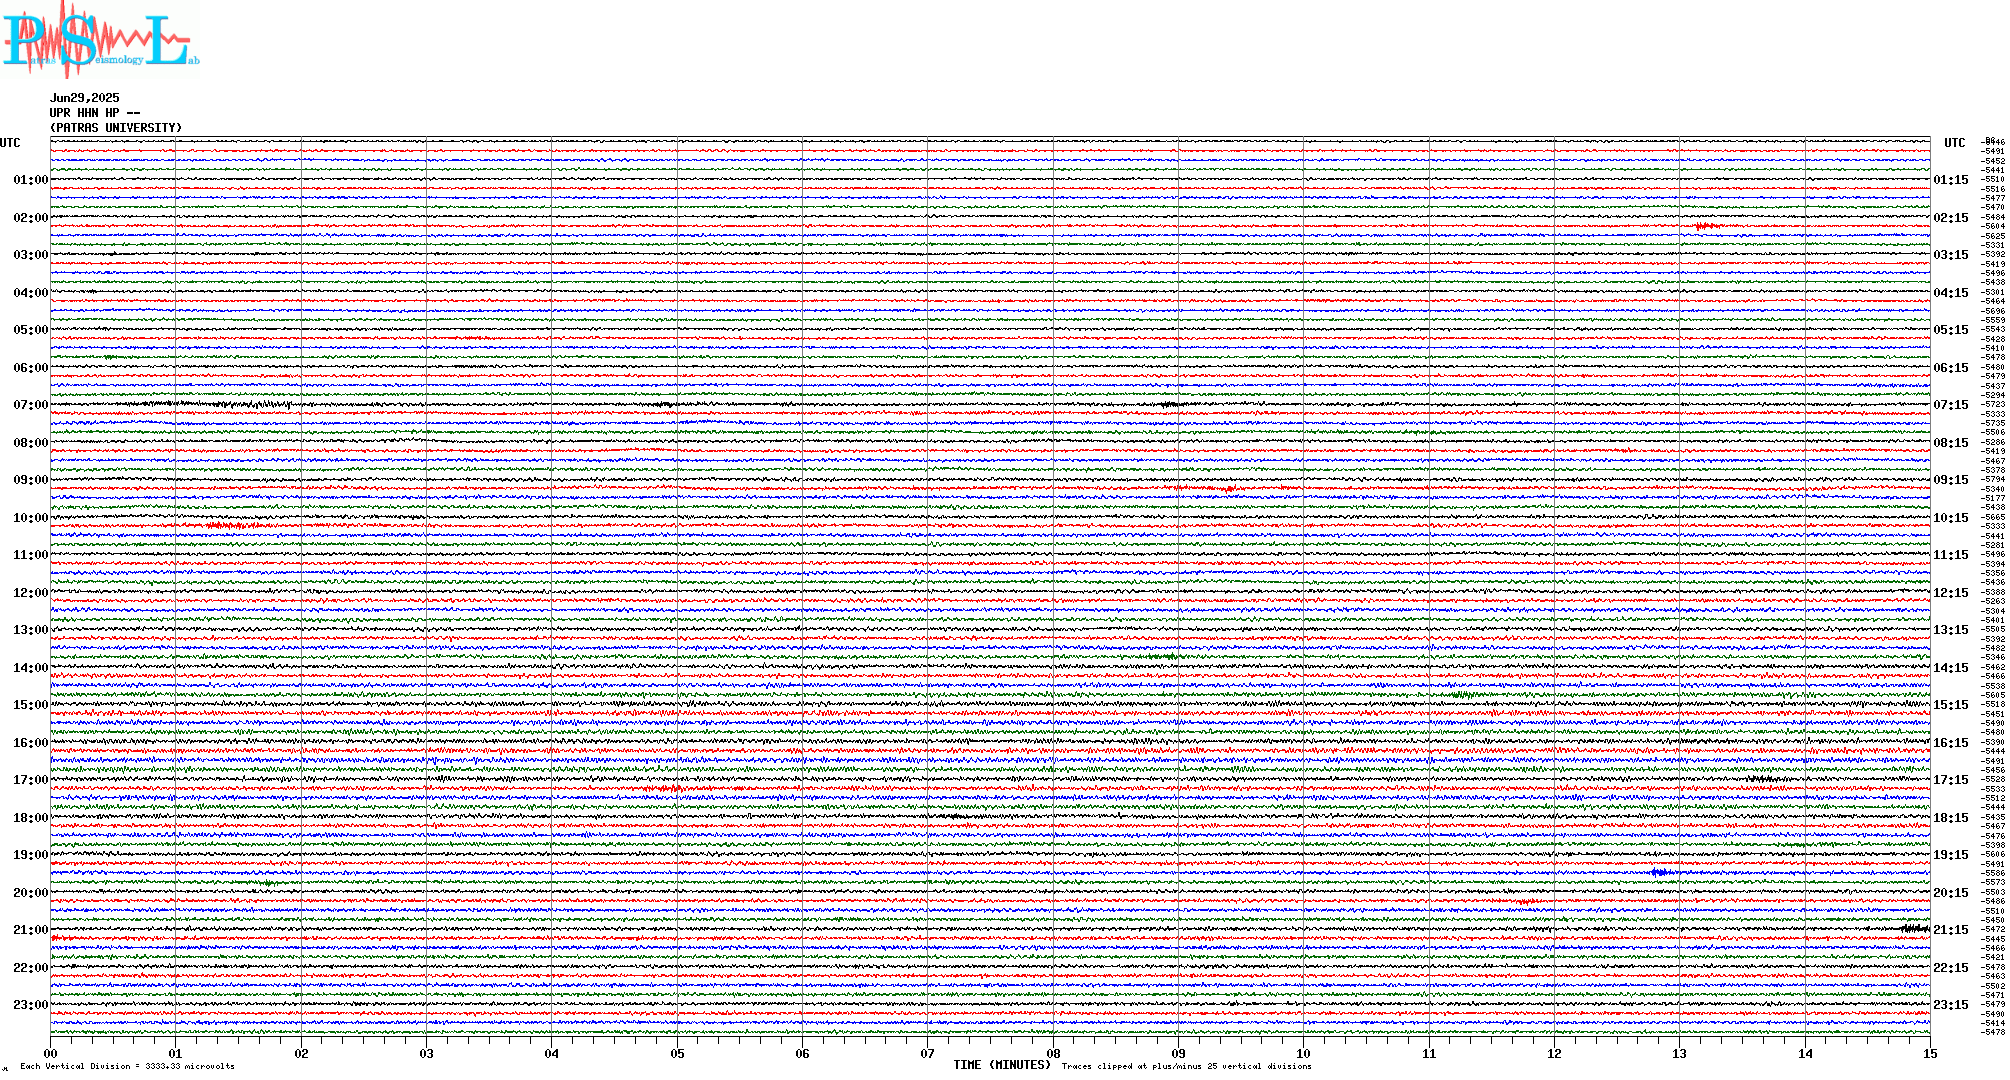This screenshot has width=2010, height=1080.
Task: Click the 09:15 time label
Action: tap(1951, 480)
